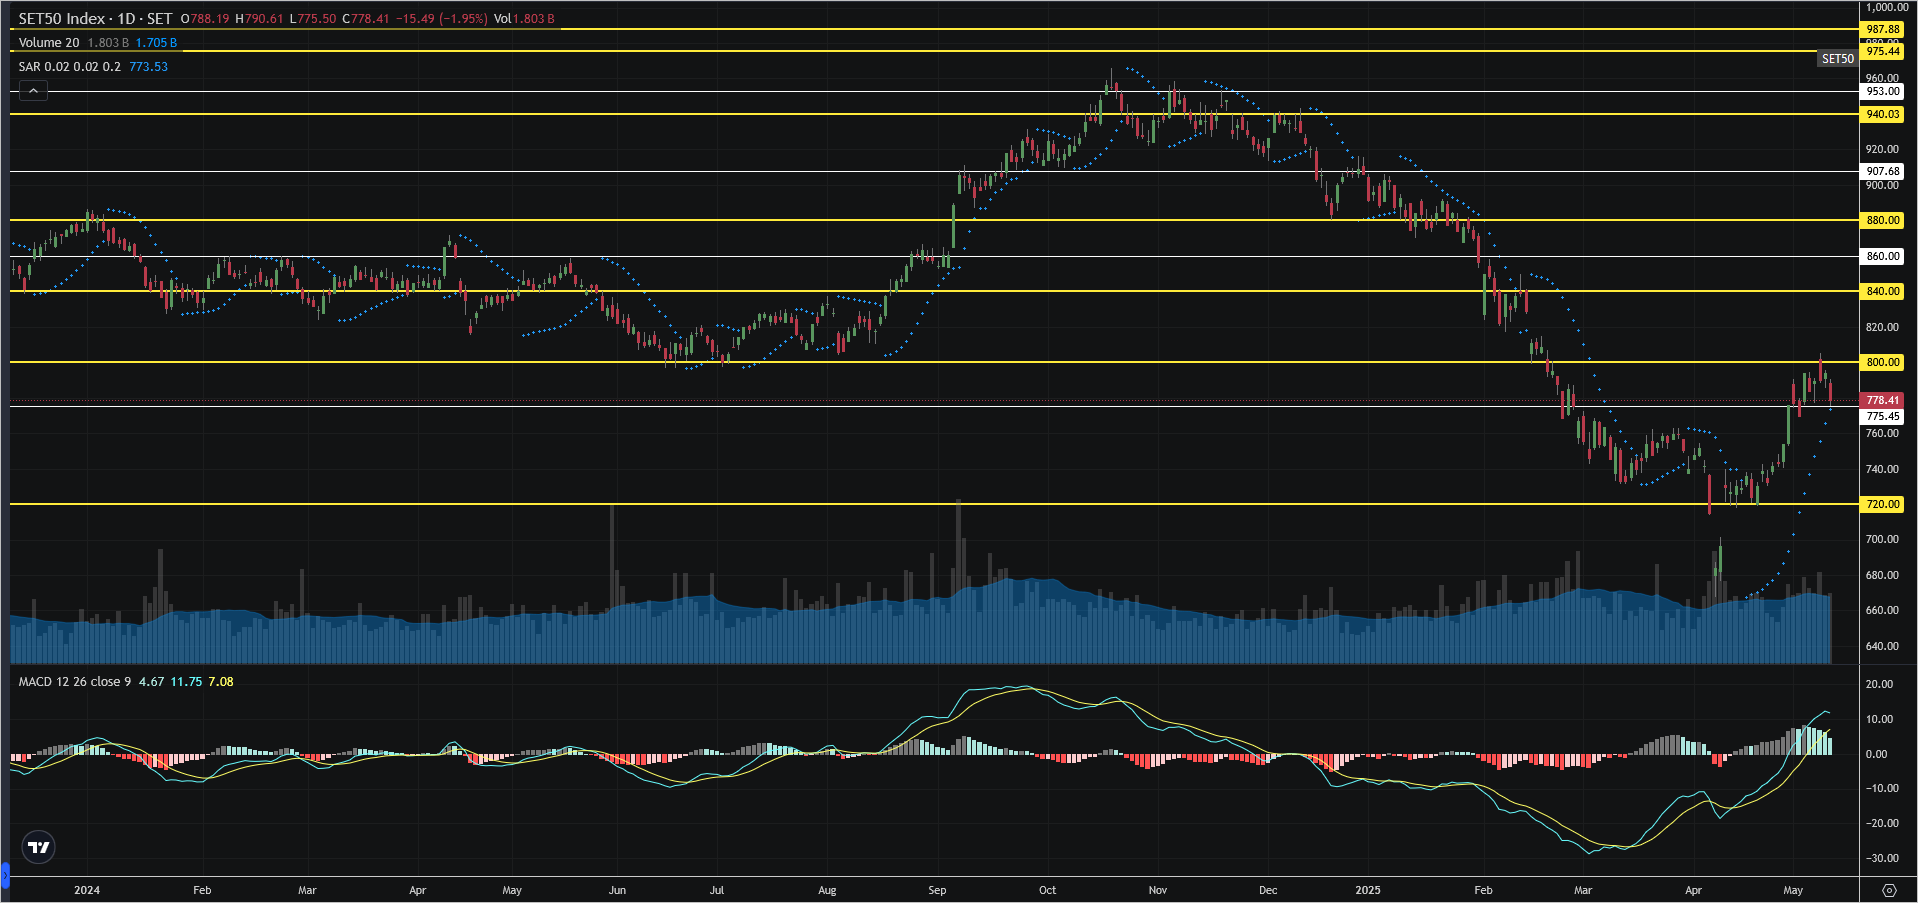The image size is (1918, 903).
Task: Click the 800.00 yellow price label
Action: (x=1883, y=362)
